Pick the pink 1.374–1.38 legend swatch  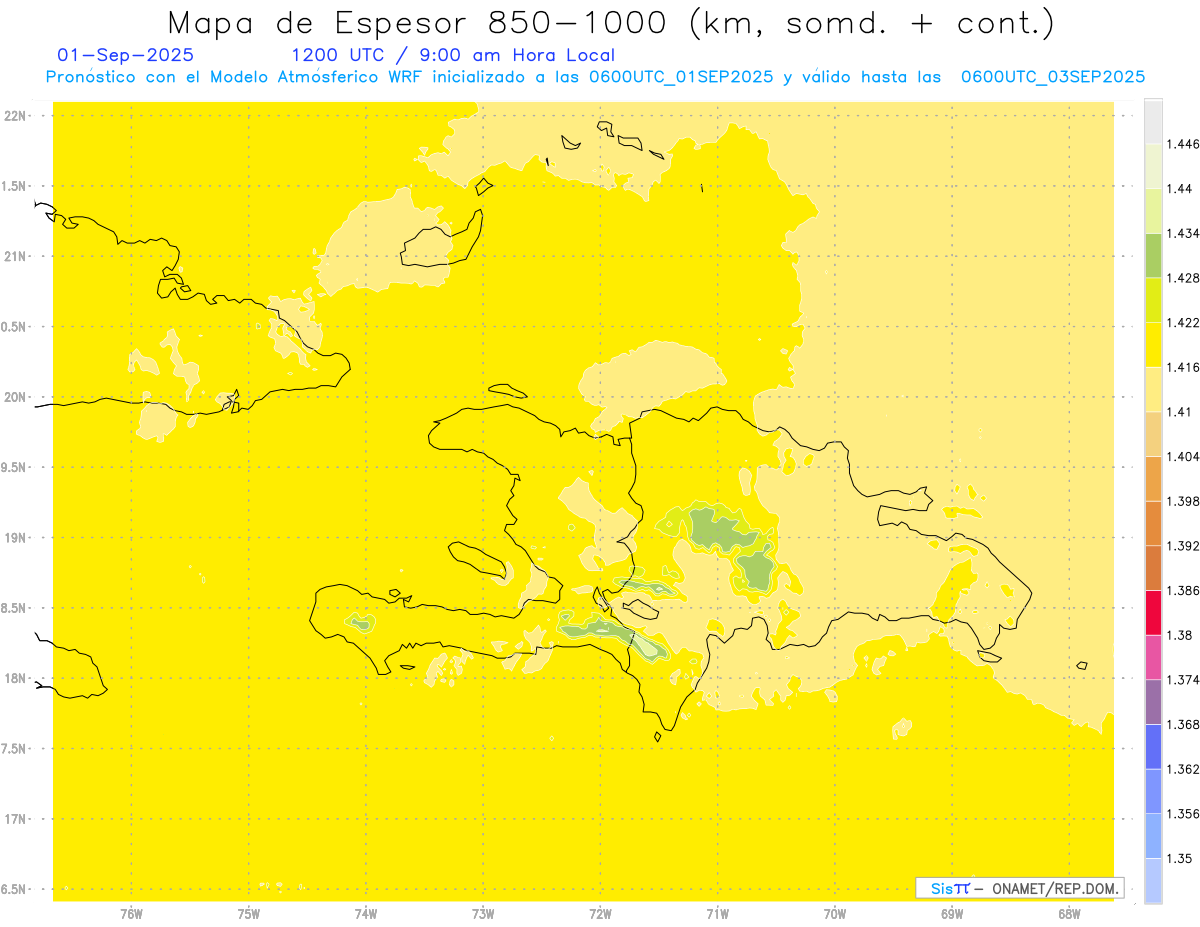(1153, 657)
